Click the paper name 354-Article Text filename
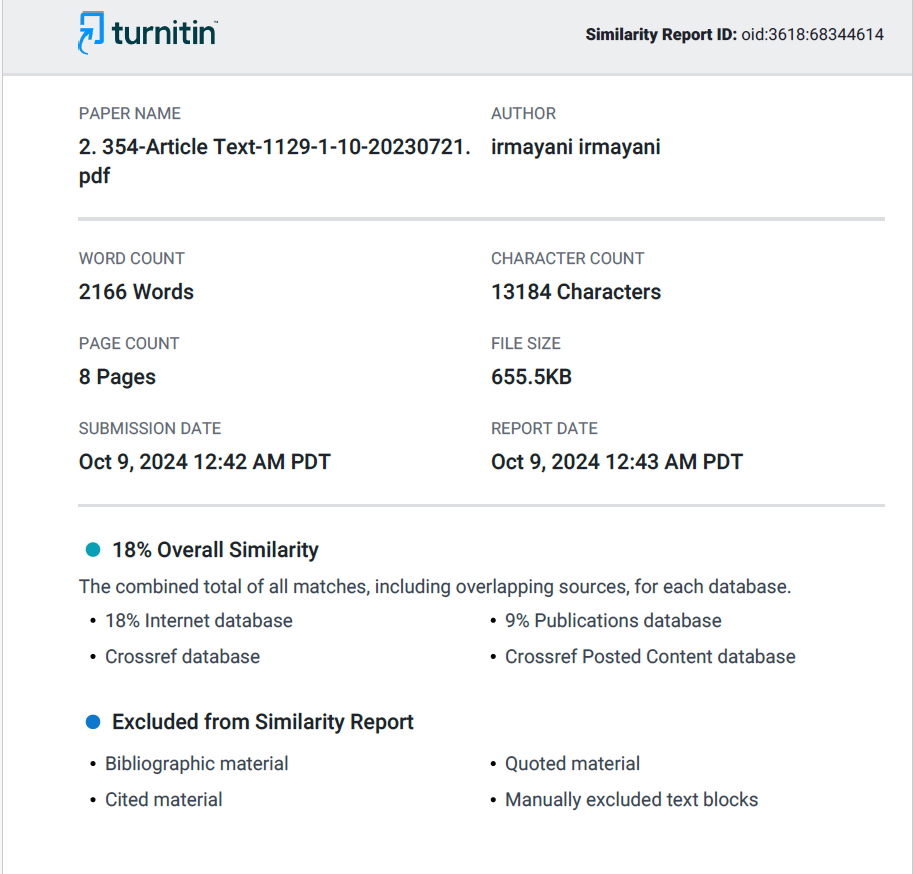Image resolution: width=913 pixels, height=874 pixels. coord(274,161)
